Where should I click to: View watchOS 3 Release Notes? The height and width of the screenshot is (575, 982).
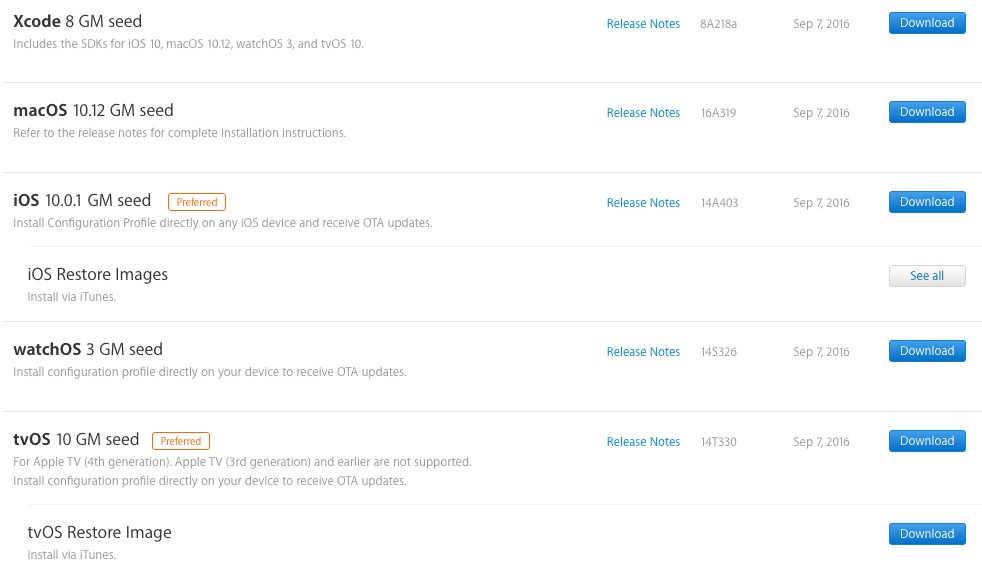tap(643, 352)
